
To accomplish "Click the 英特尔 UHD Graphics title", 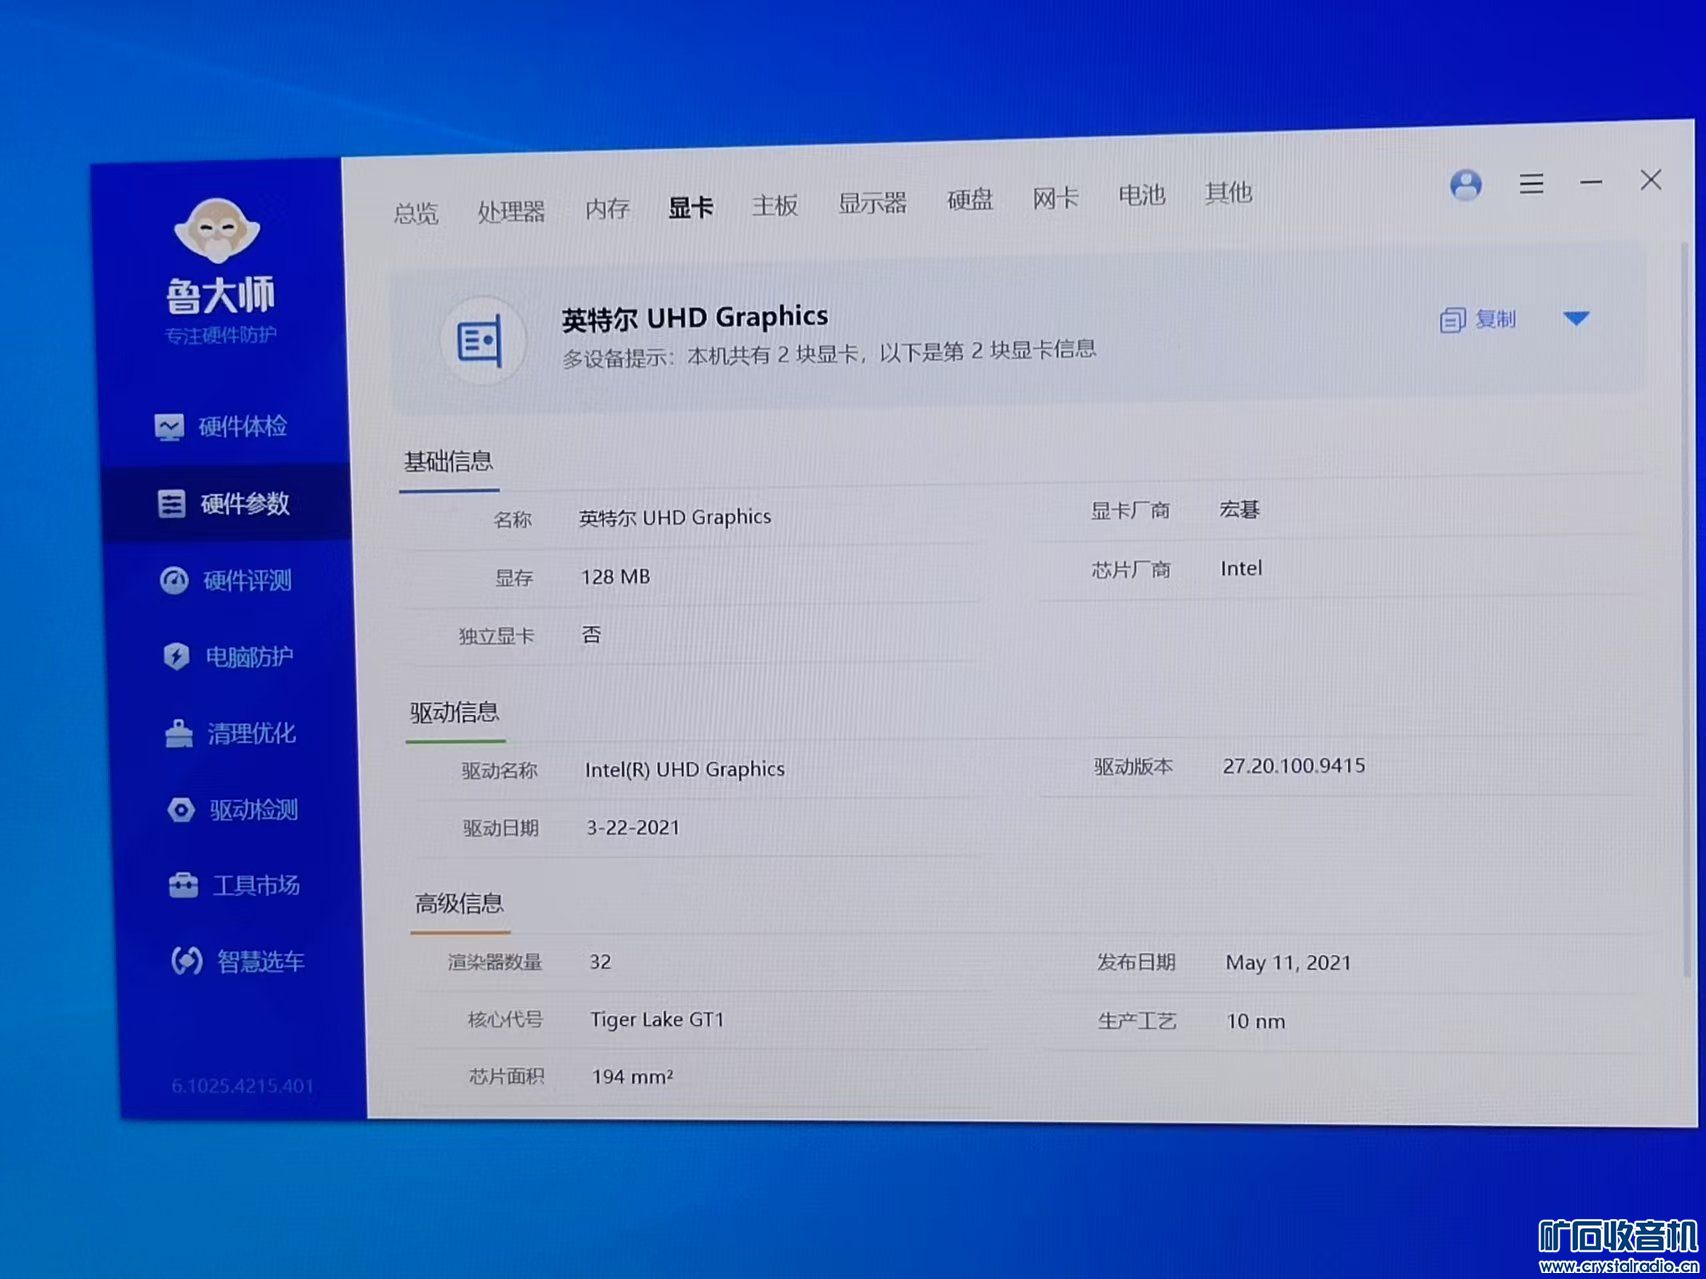I will point(694,318).
